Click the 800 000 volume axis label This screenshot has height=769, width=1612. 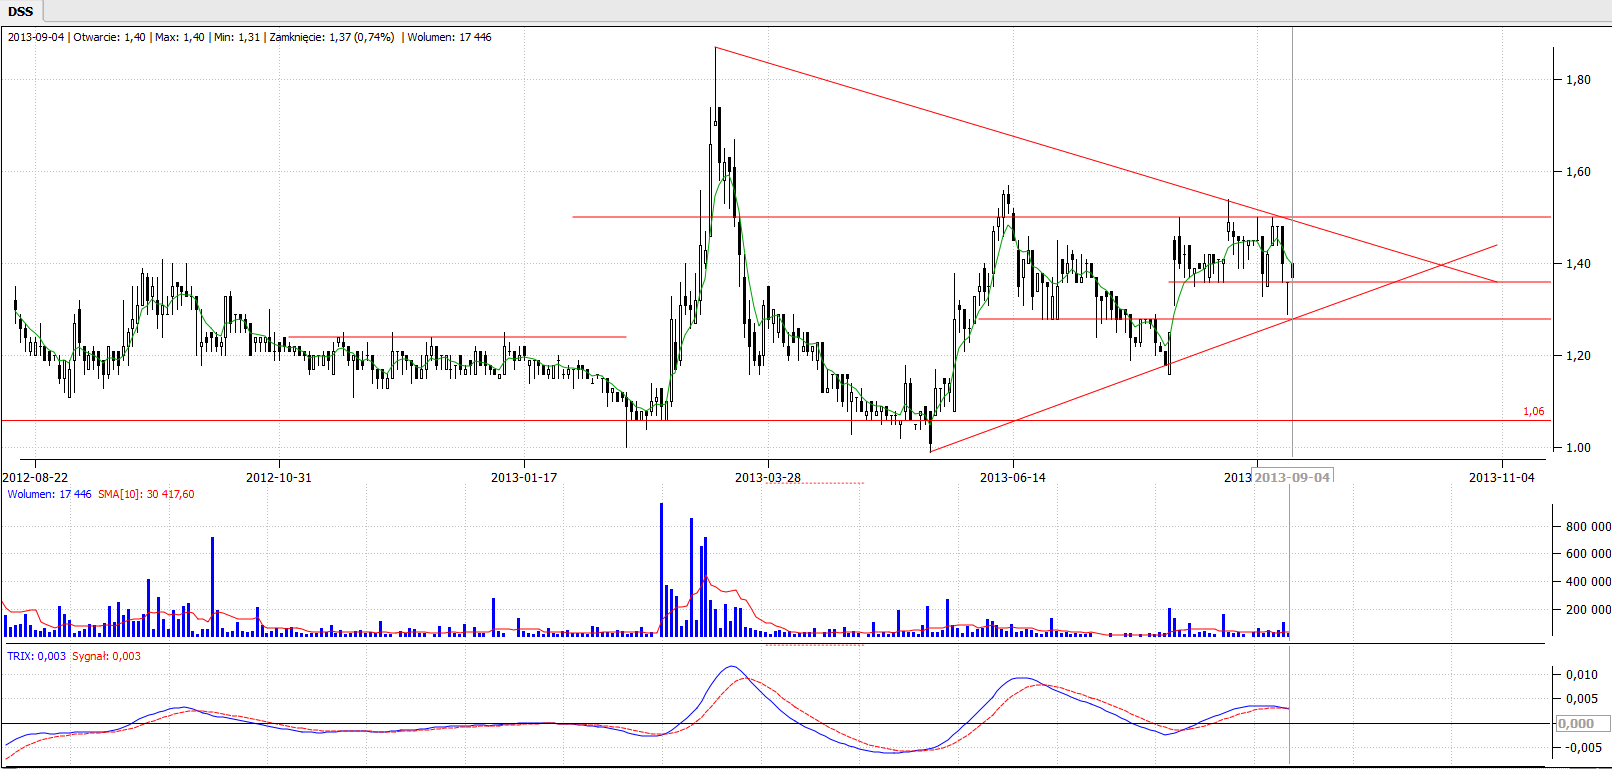[x=1588, y=526]
